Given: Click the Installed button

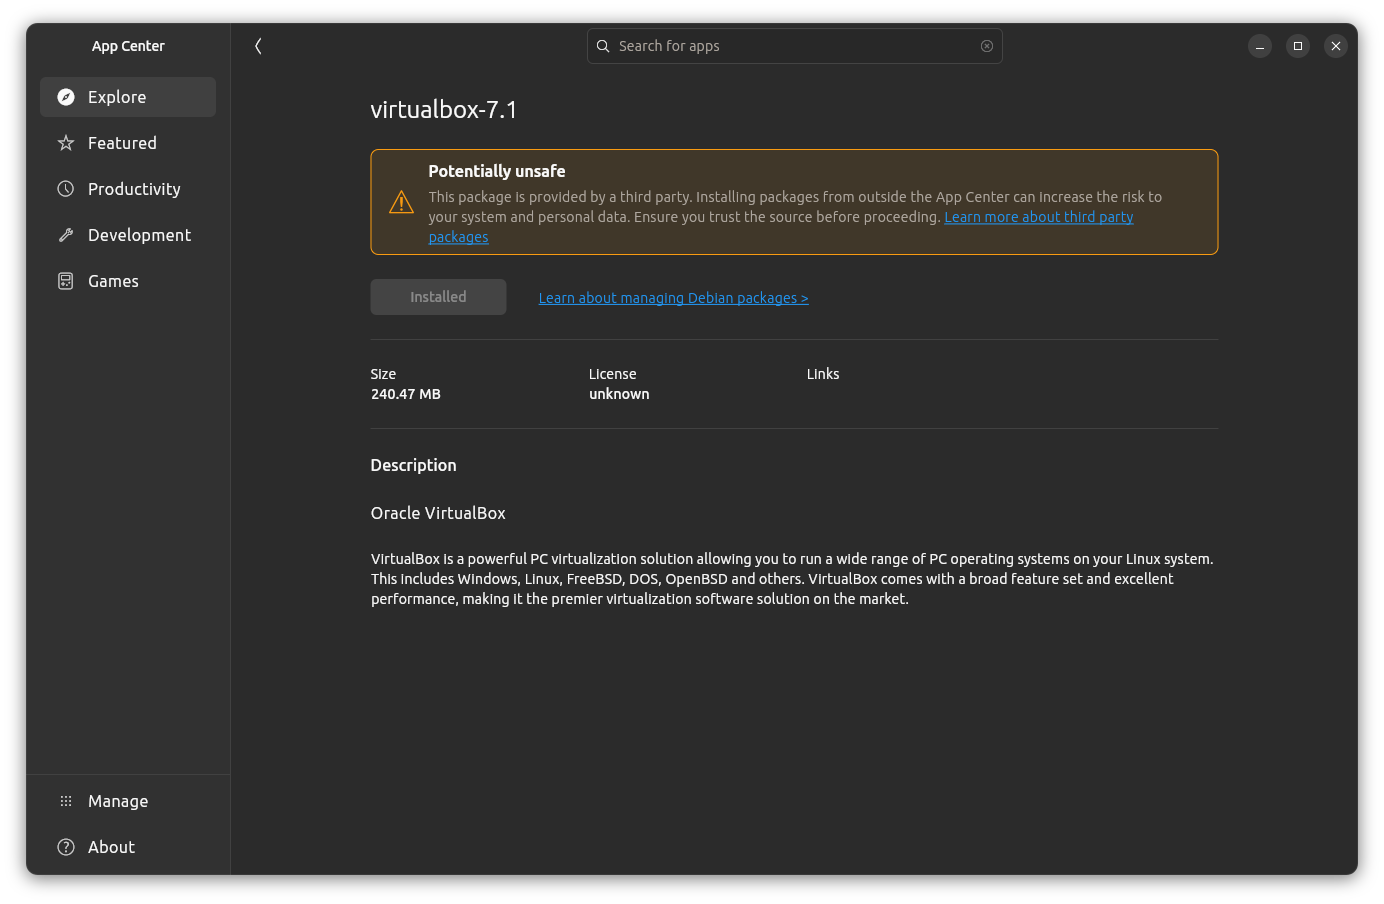Looking at the screenshot, I should click(438, 297).
